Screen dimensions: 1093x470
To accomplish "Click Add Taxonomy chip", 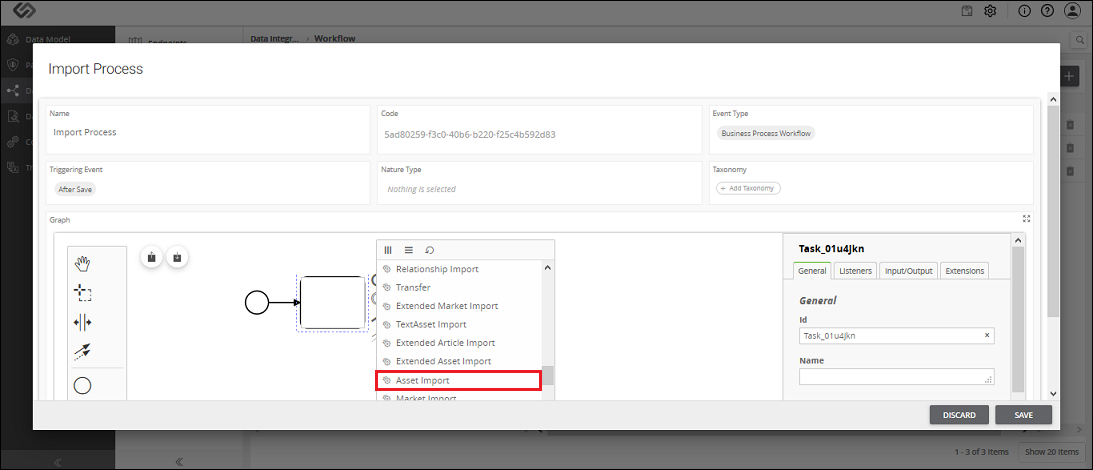I will 748,188.
